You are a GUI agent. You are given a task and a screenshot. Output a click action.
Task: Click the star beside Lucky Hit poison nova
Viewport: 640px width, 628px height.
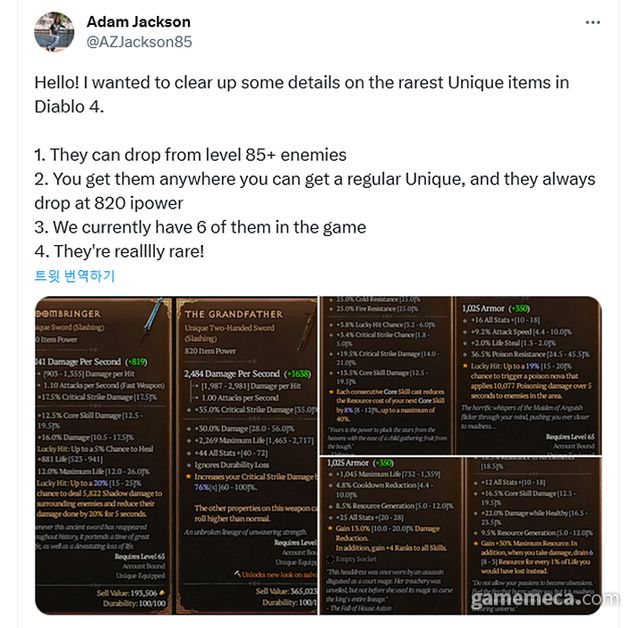(465, 366)
